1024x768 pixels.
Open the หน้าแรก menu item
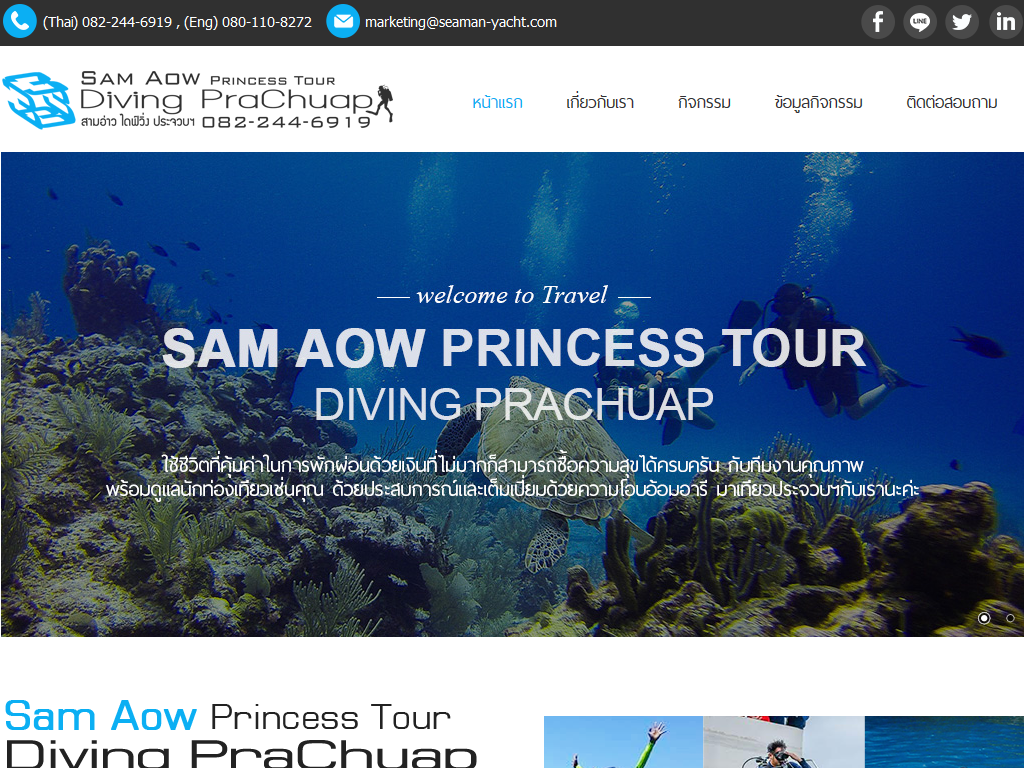[498, 103]
